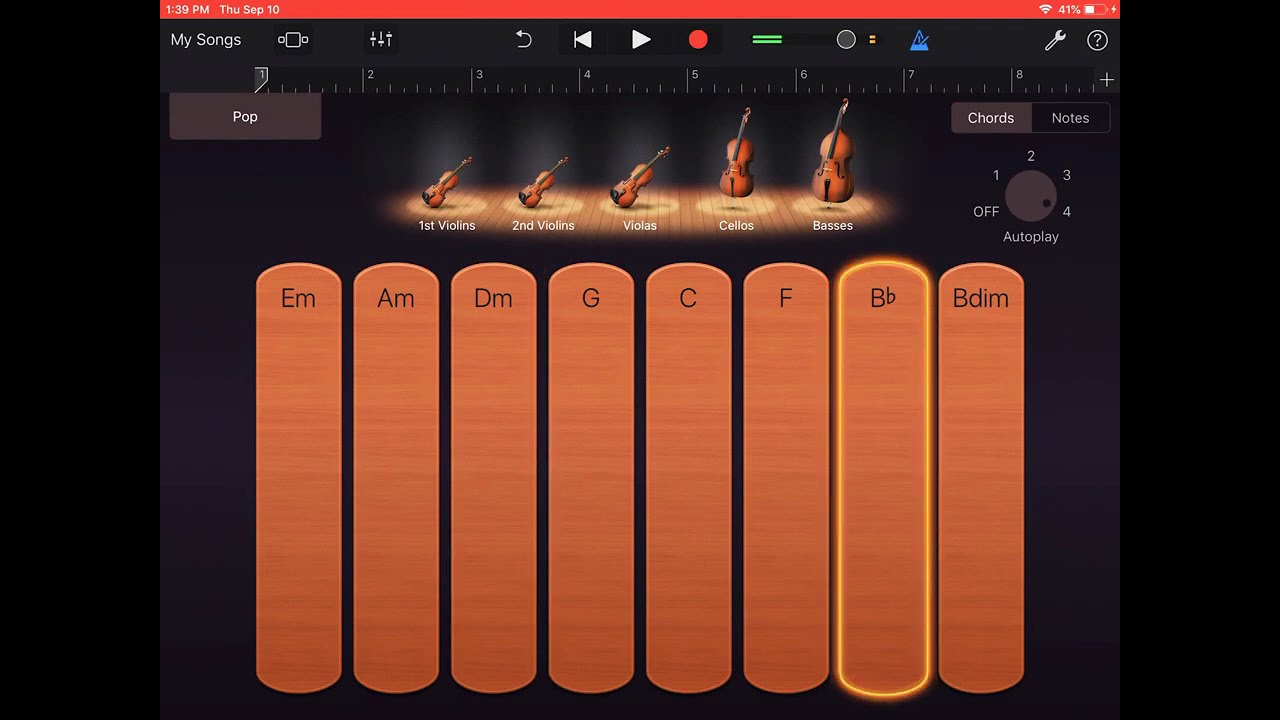The width and height of the screenshot is (1280, 720).
Task: Adjust the master volume slider knob
Action: (x=846, y=40)
